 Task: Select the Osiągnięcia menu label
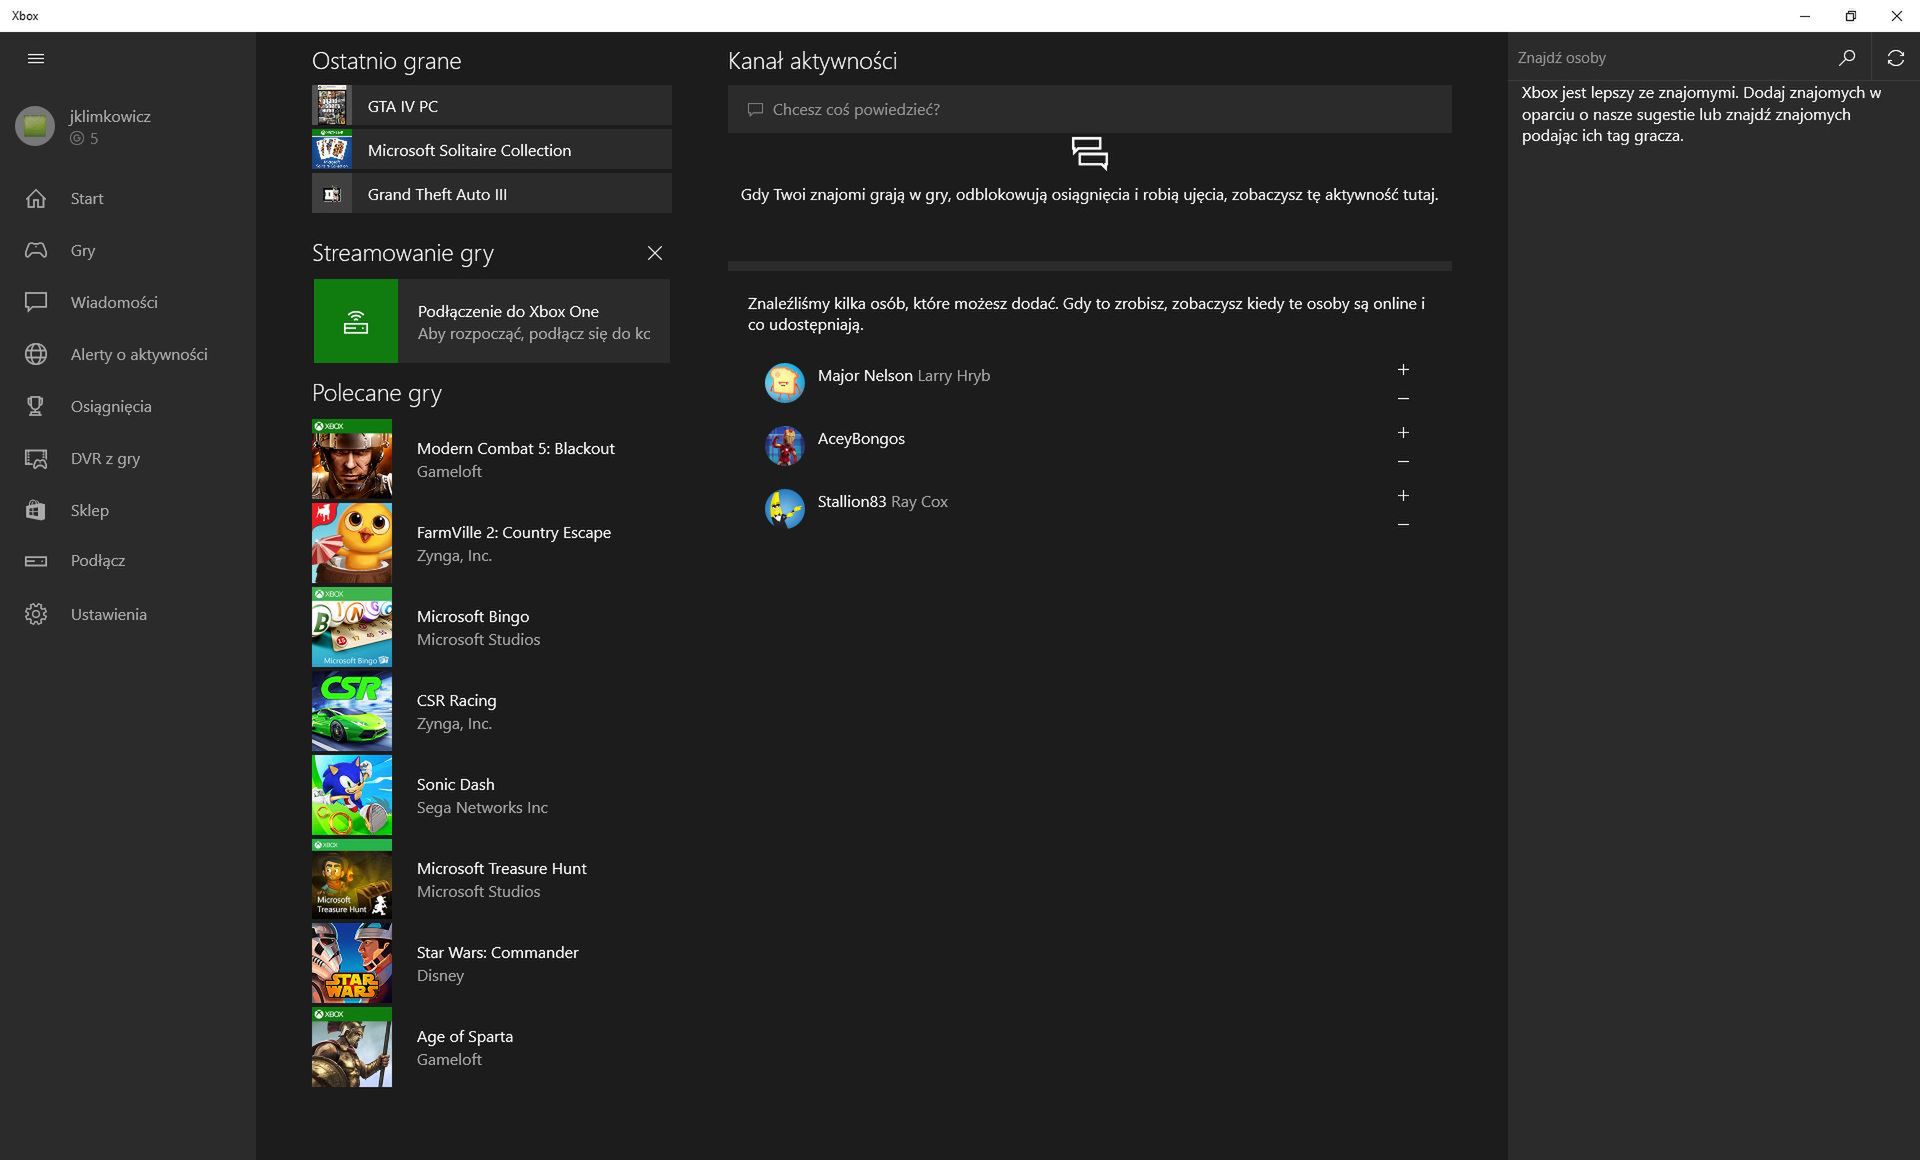click(x=111, y=406)
